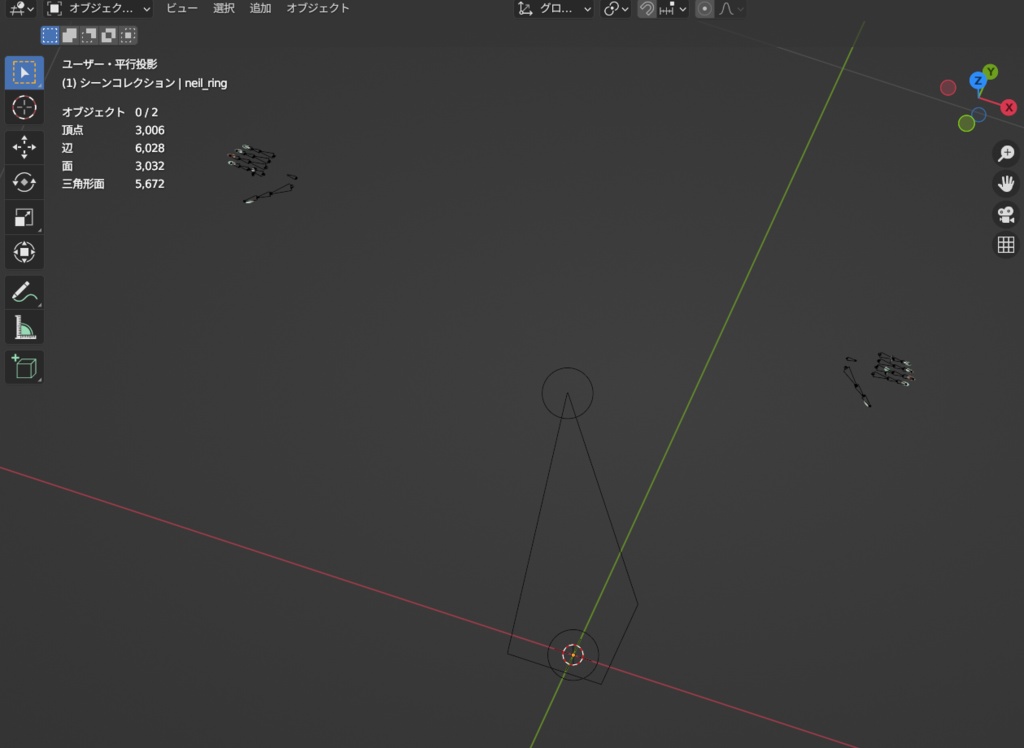Click the 3D cursor at origin
This screenshot has height=748, width=1024.
click(x=573, y=655)
